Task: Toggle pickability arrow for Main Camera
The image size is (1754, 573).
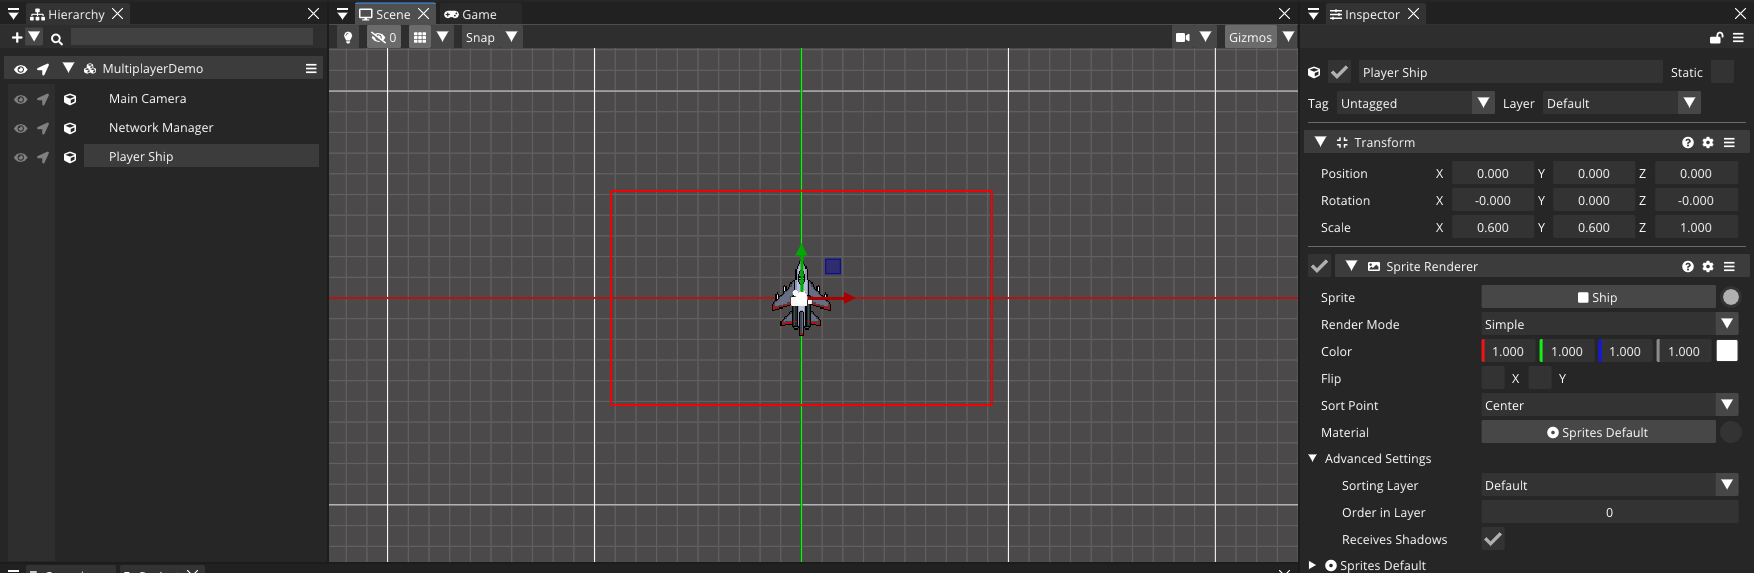Action: (43, 99)
